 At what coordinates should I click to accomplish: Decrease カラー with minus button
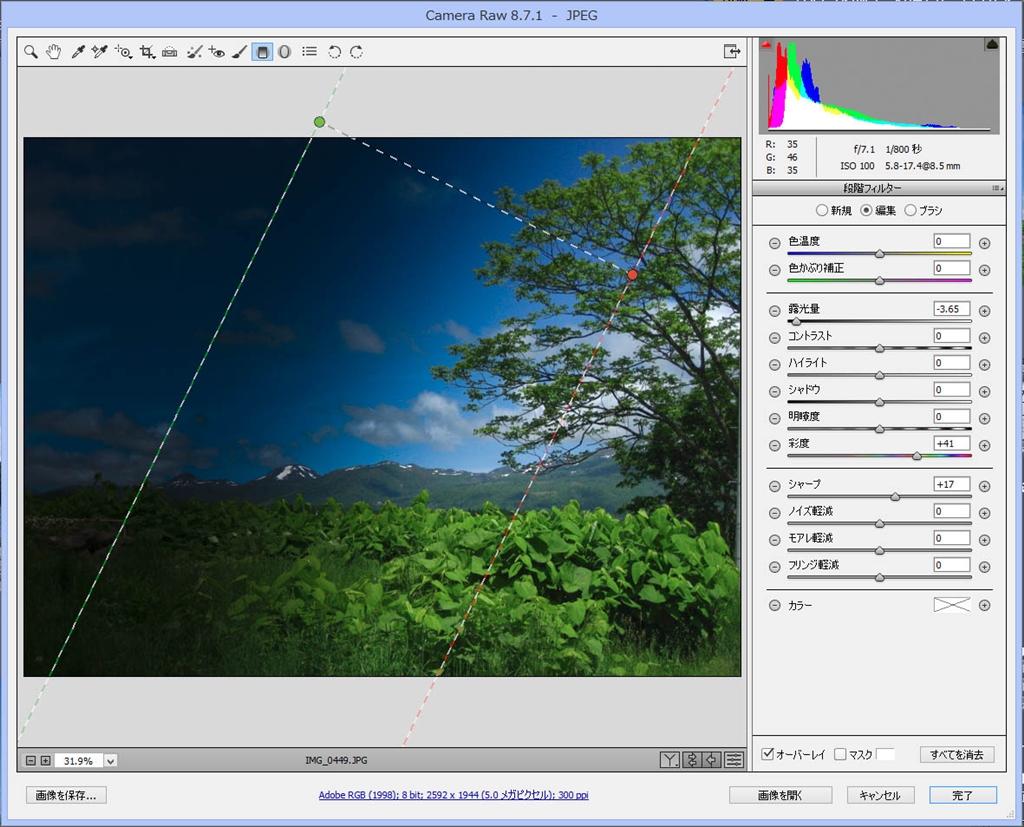(775, 606)
